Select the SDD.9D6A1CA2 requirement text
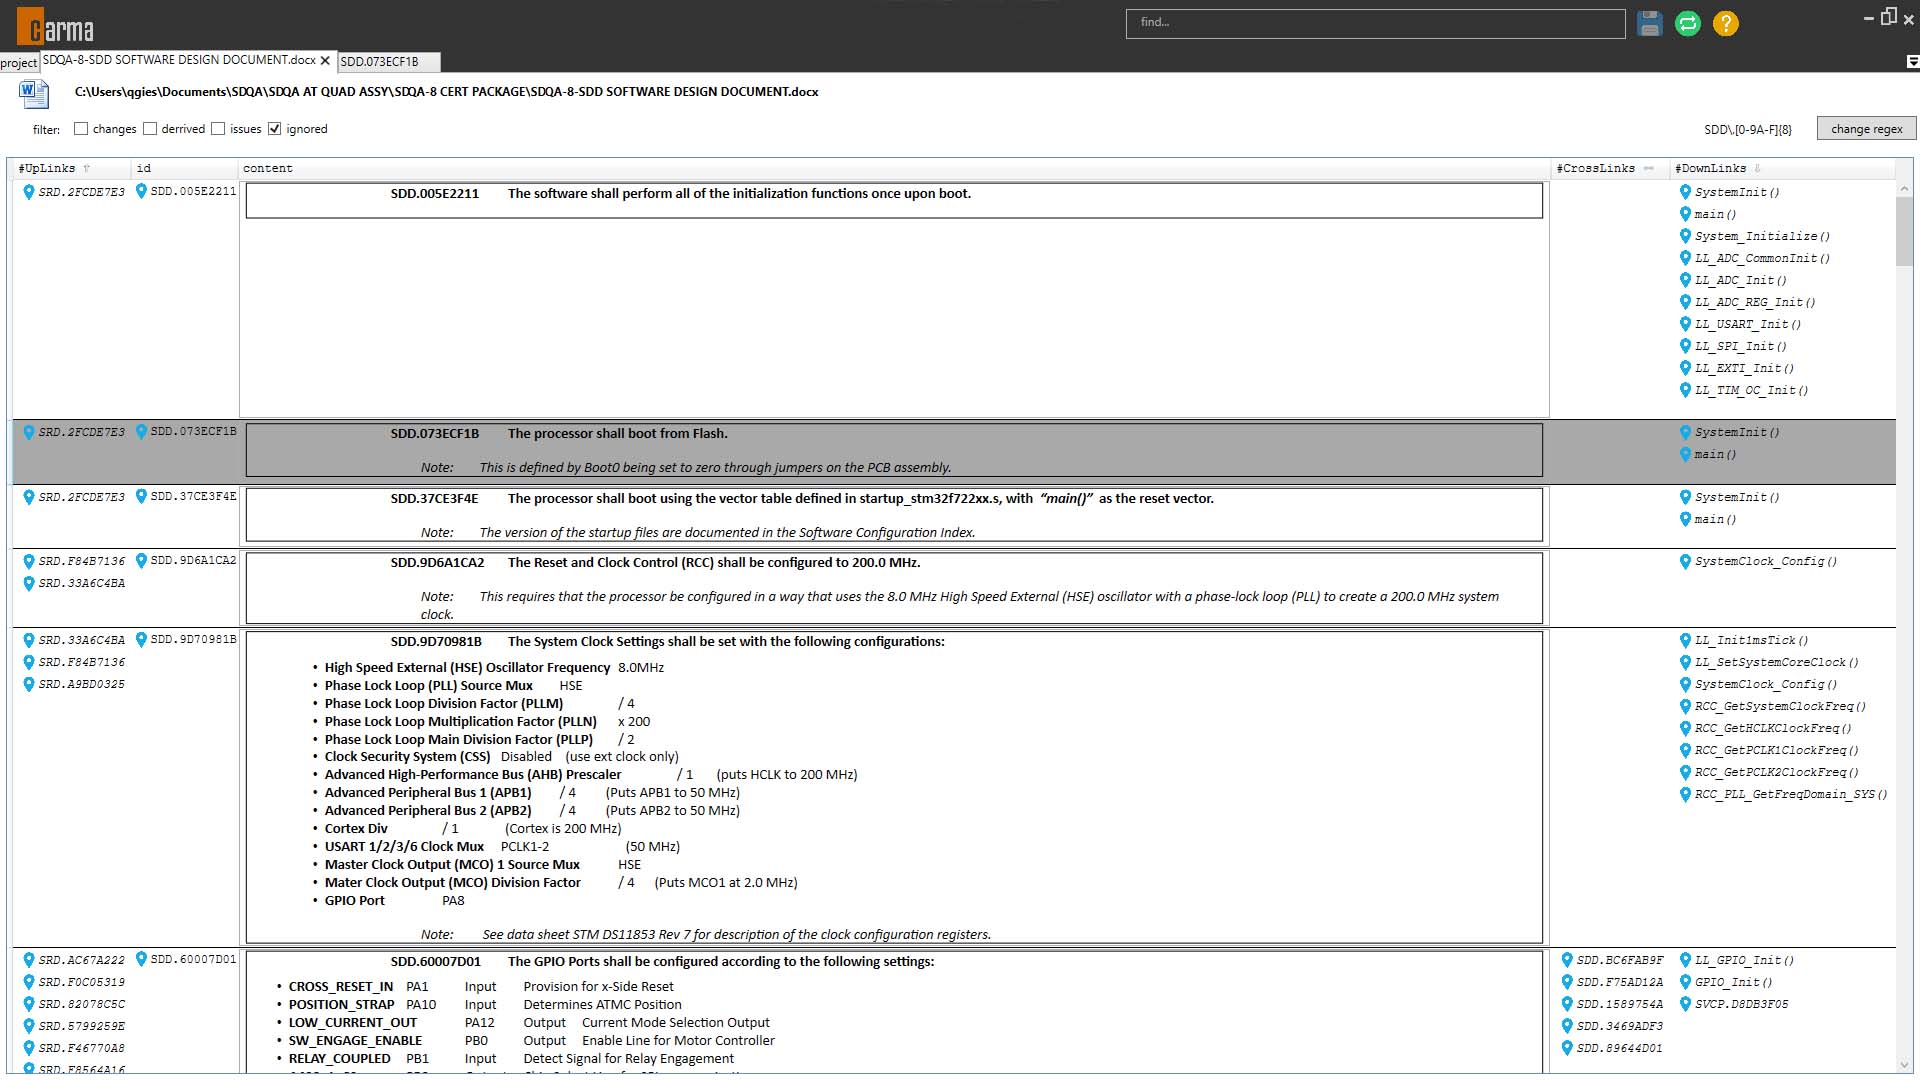 (x=714, y=562)
